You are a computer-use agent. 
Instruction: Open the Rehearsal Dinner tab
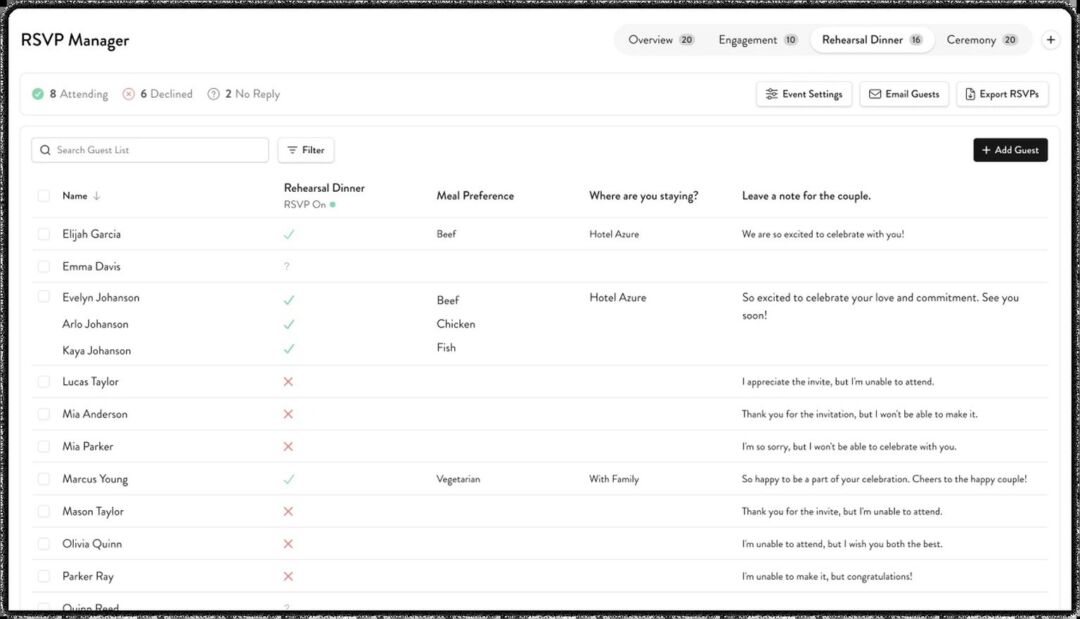(872, 40)
